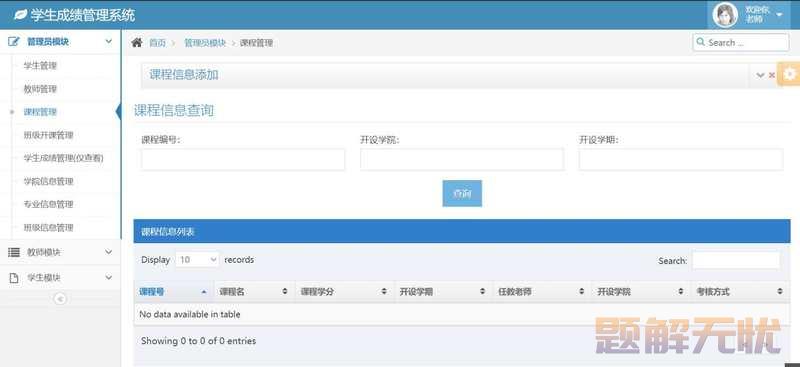Sort table by 课程名 column
Screen dimensions: 800x367
point(254,292)
